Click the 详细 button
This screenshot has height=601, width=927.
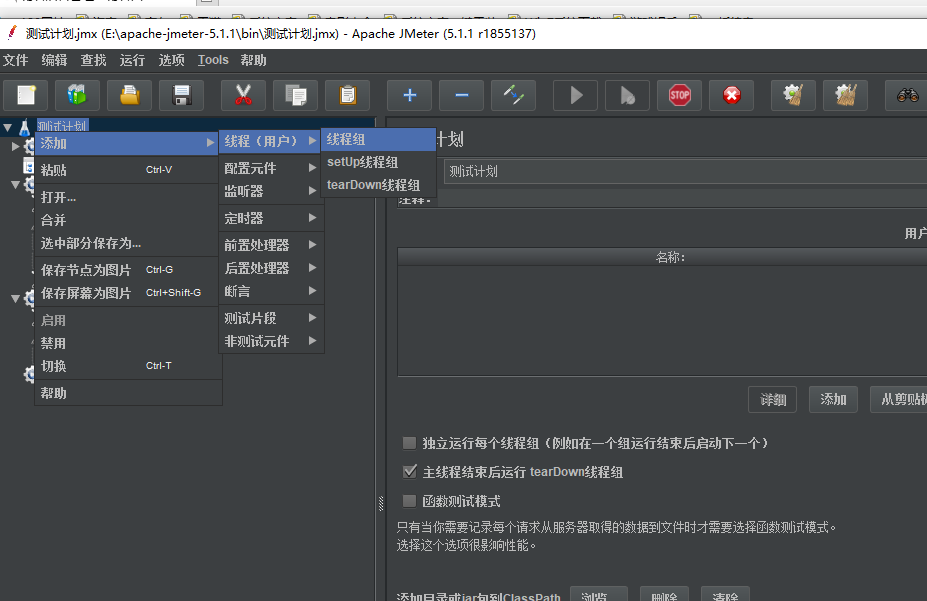click(x=773, y=399)
